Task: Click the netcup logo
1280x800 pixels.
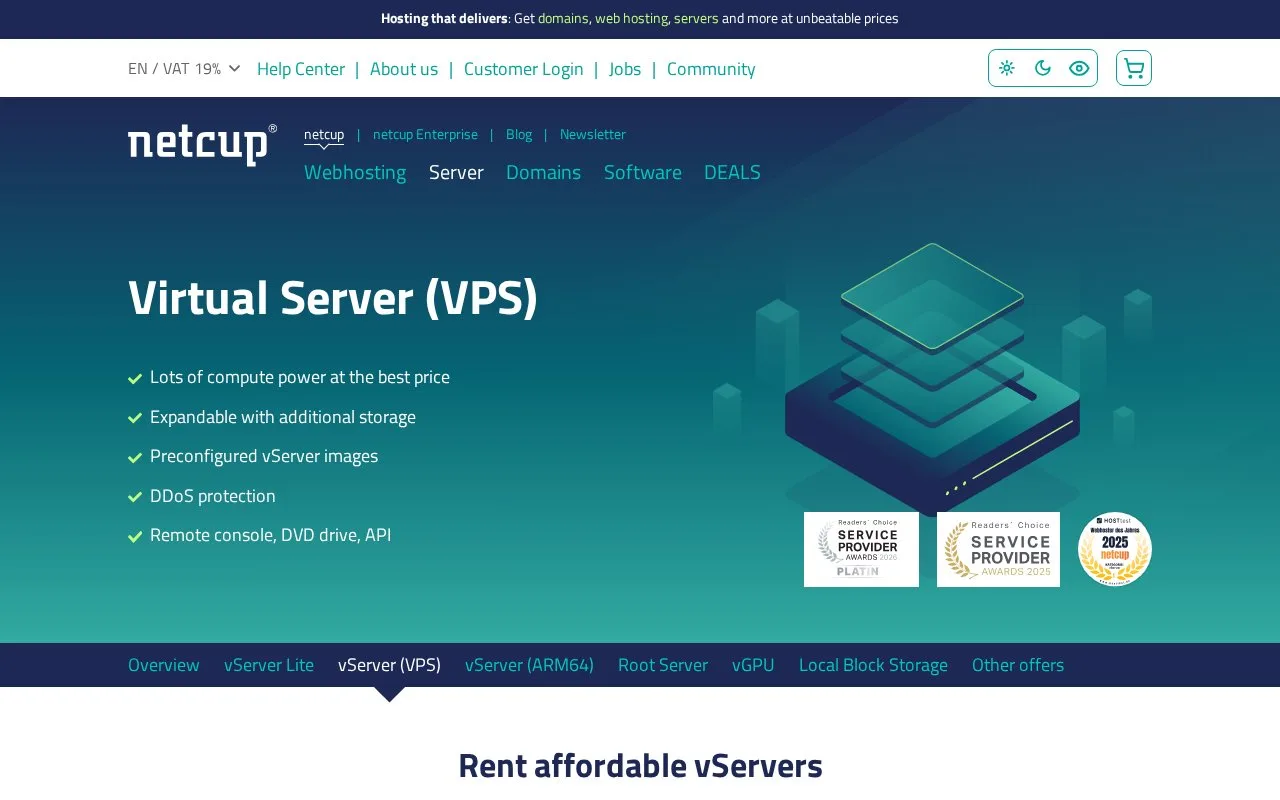Action: (x=202, y=145)
